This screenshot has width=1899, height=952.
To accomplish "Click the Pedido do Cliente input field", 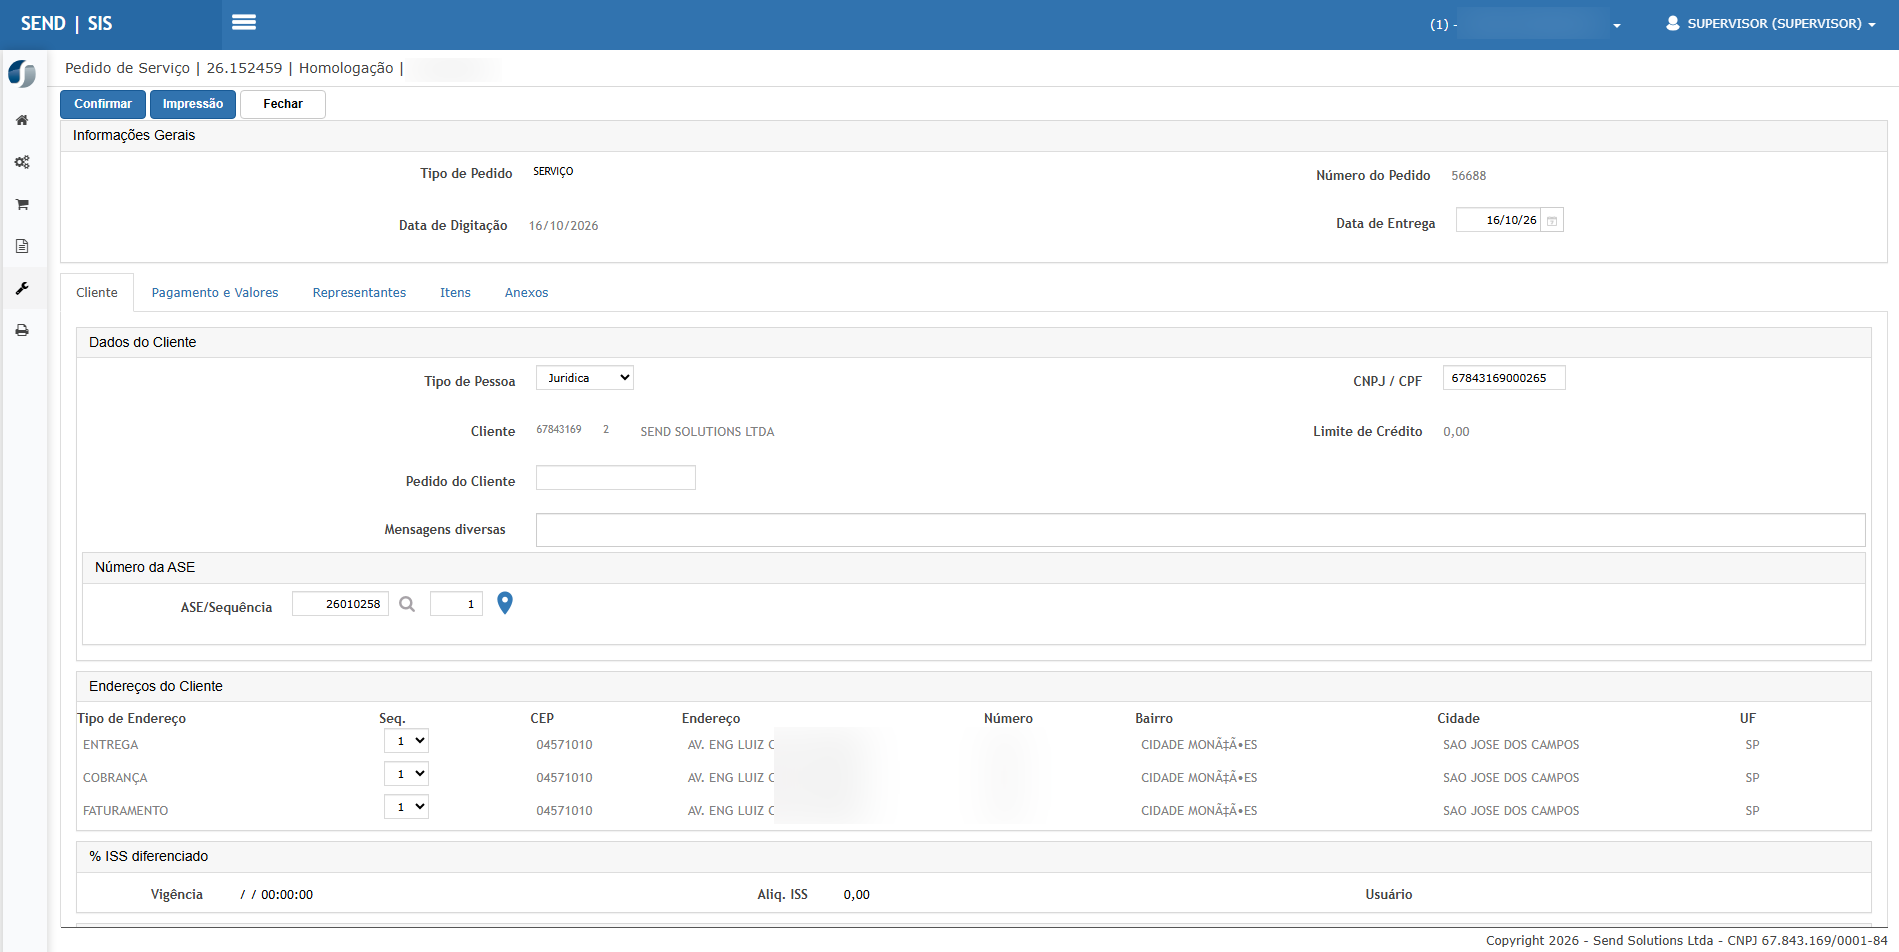I will click(616, 478).
